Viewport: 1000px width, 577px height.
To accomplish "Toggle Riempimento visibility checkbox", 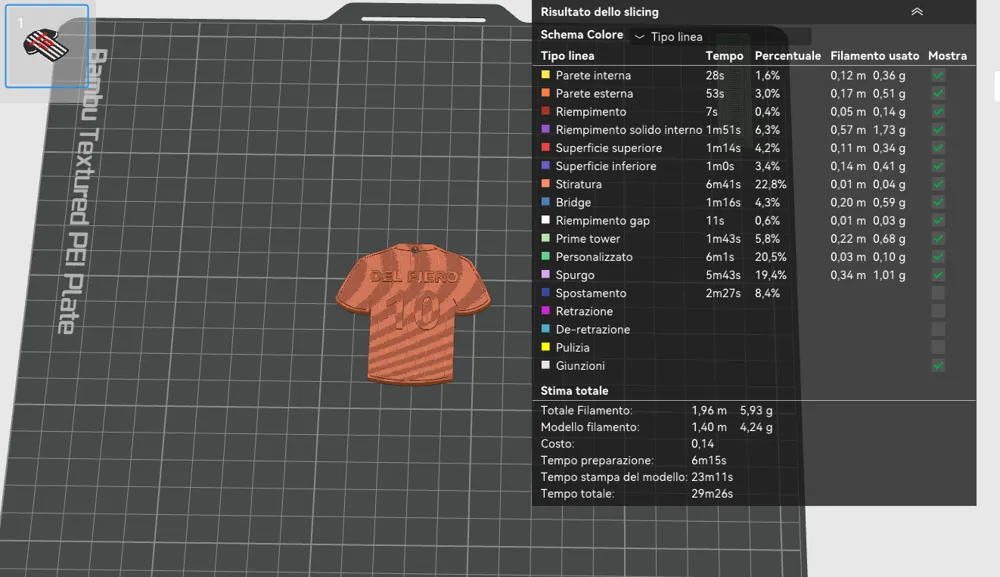I will [938, 112].
